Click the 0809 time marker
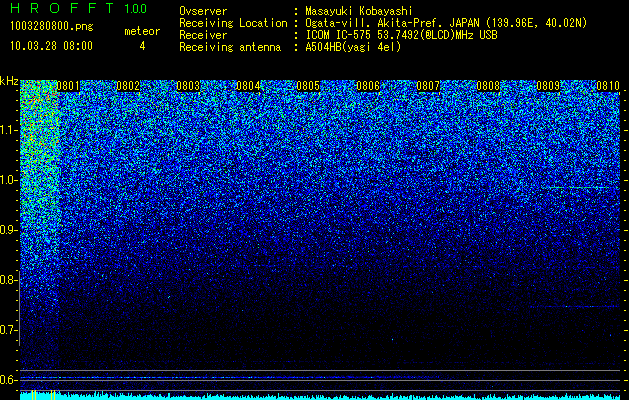 coord(548,86)
